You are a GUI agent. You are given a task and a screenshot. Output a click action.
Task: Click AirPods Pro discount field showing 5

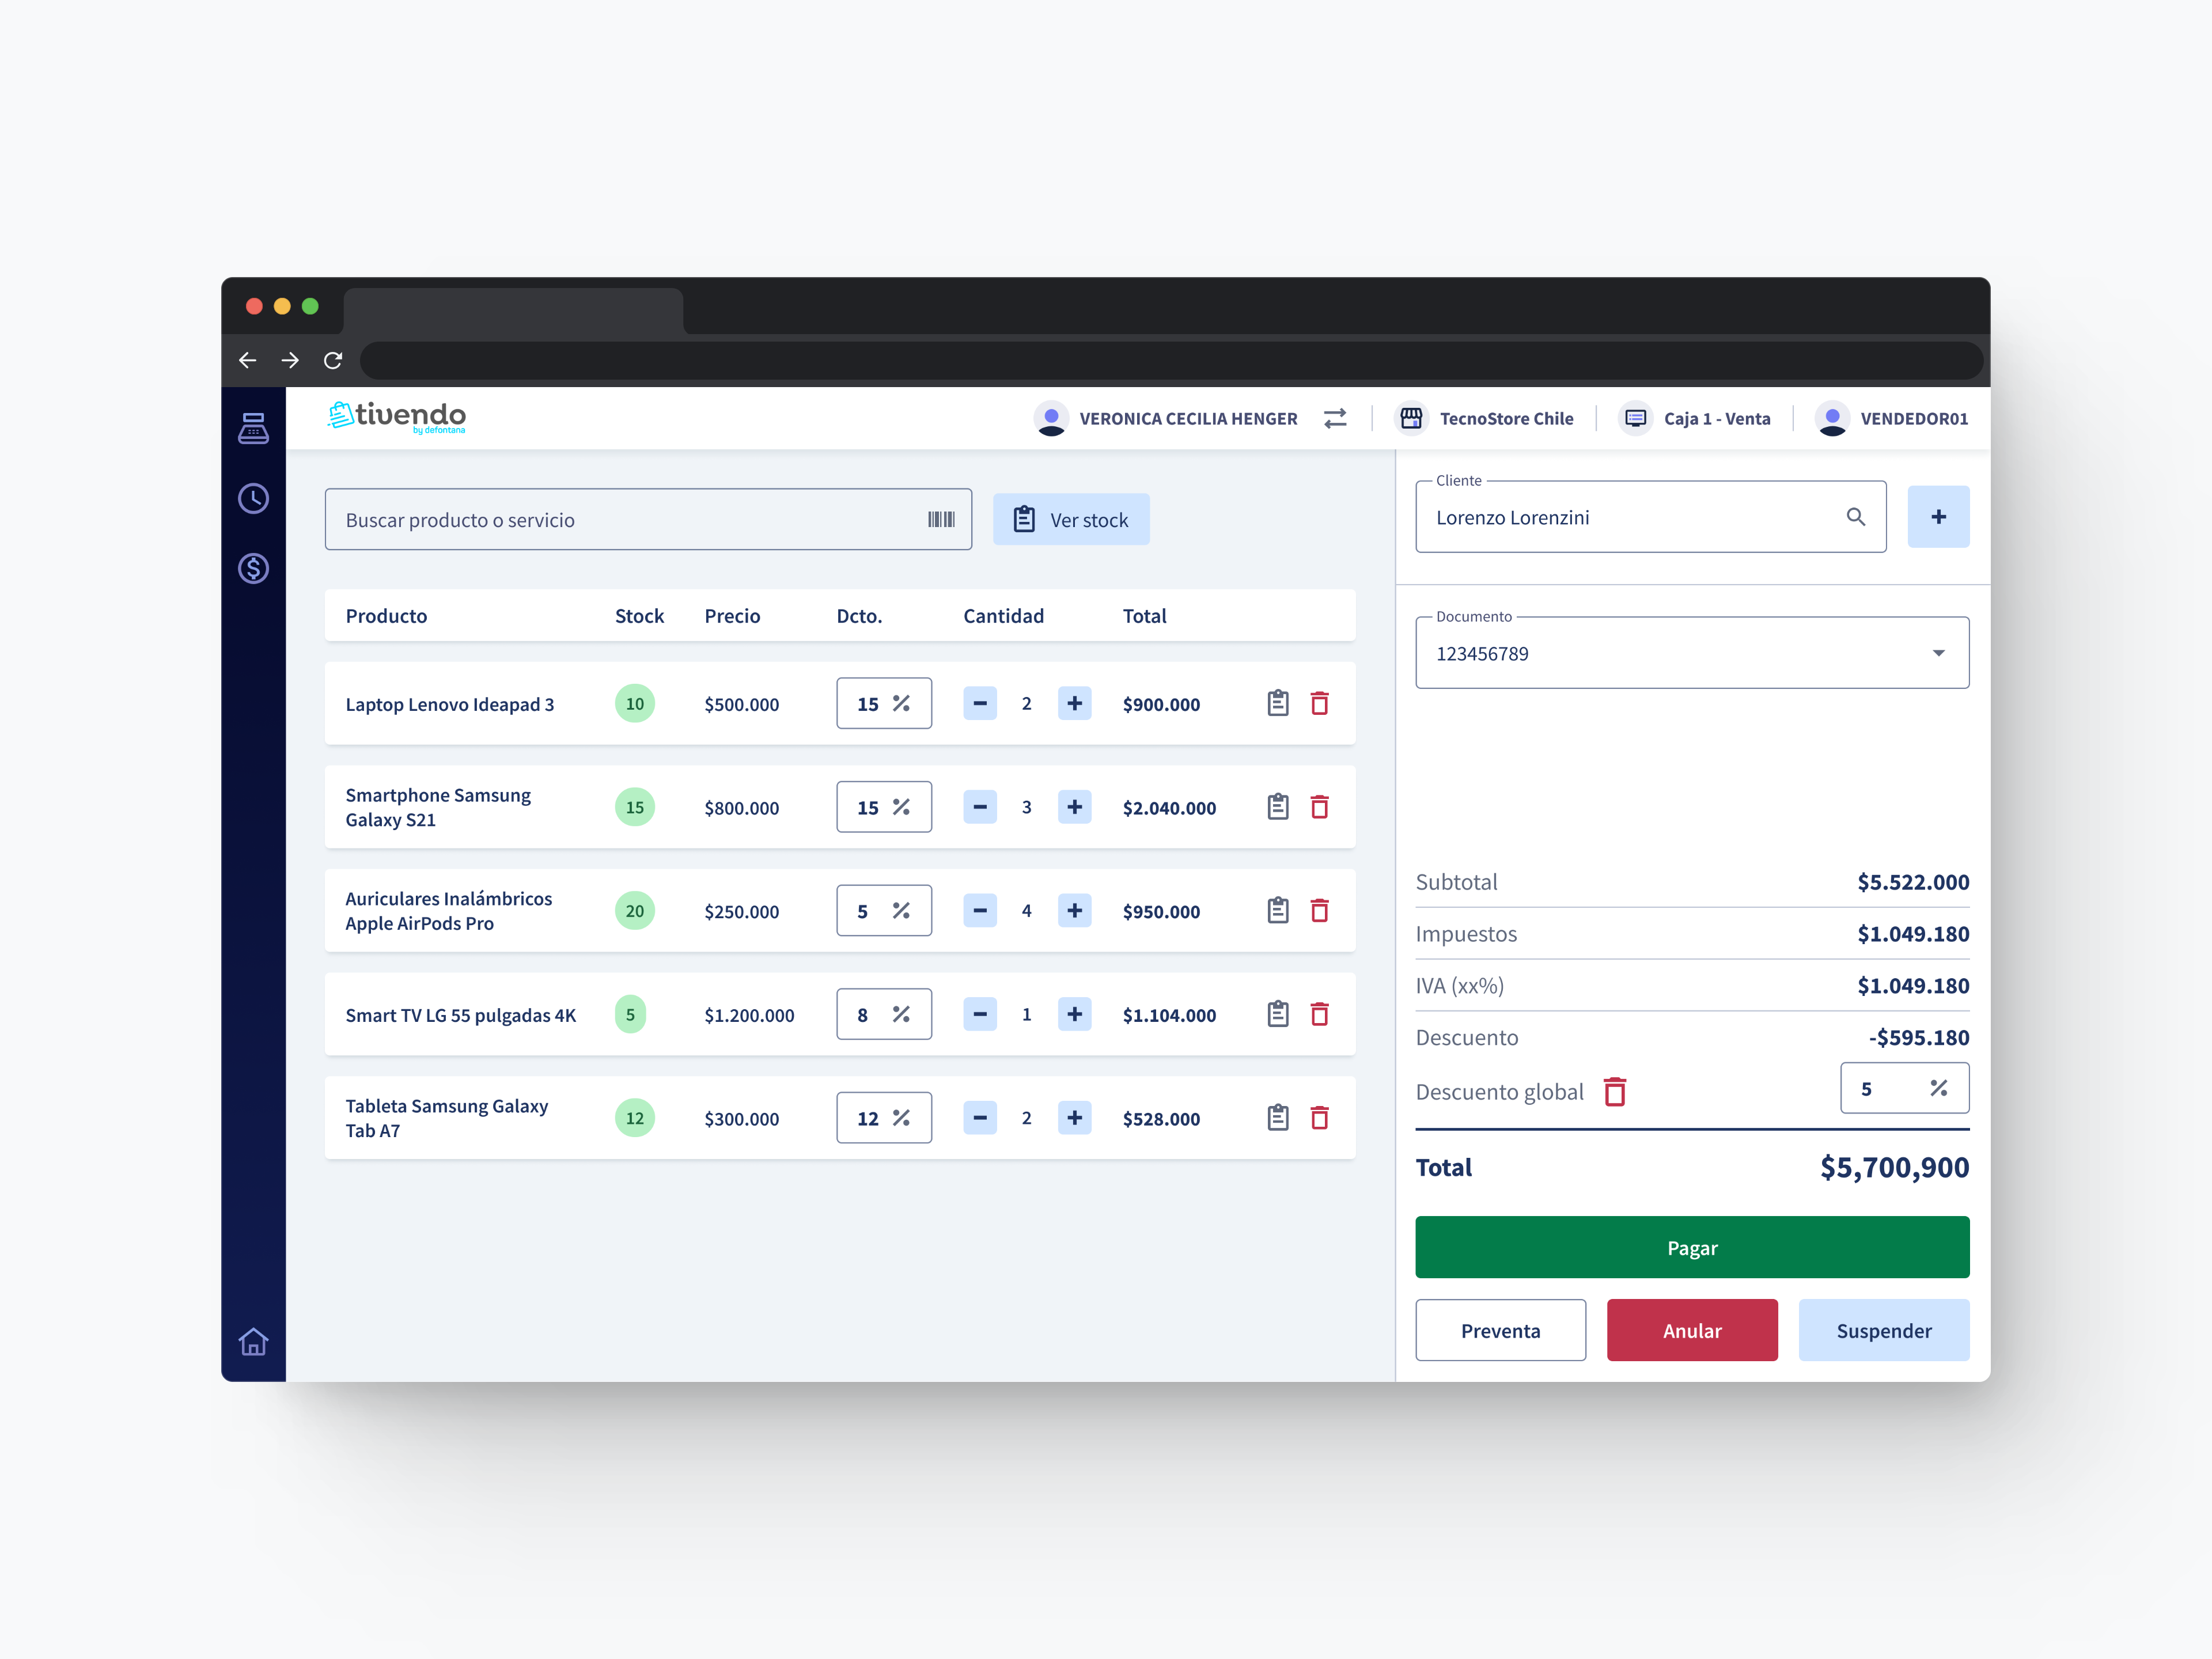884,910
